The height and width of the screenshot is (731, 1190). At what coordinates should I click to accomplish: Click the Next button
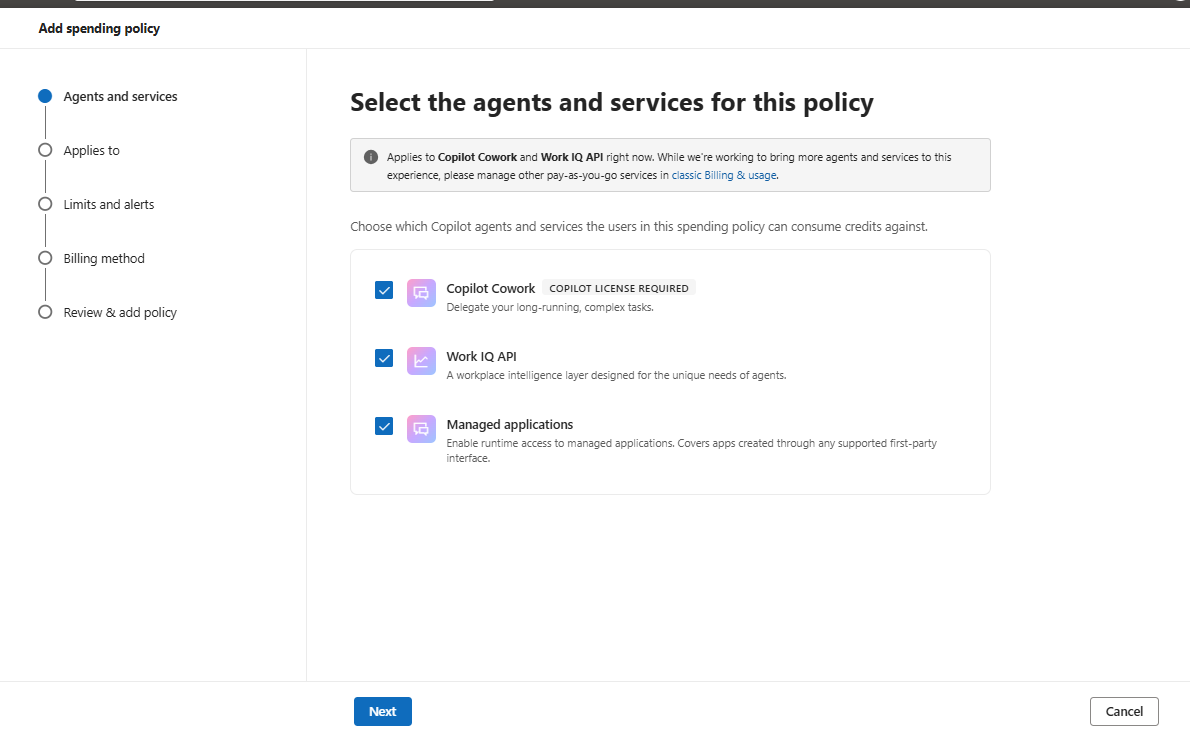[x=382, y=711]
